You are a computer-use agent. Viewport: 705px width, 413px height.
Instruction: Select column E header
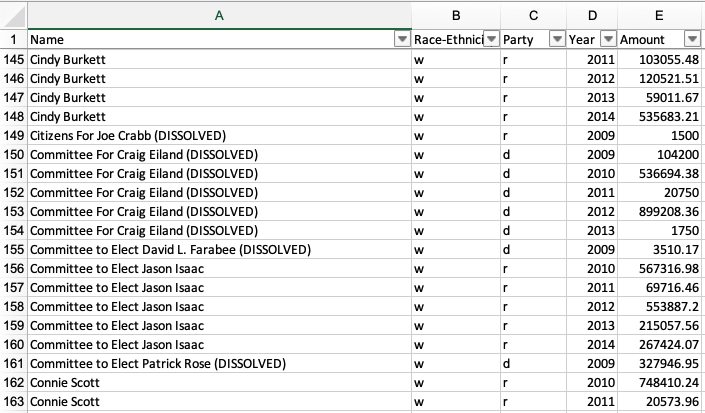pos(659,16)
